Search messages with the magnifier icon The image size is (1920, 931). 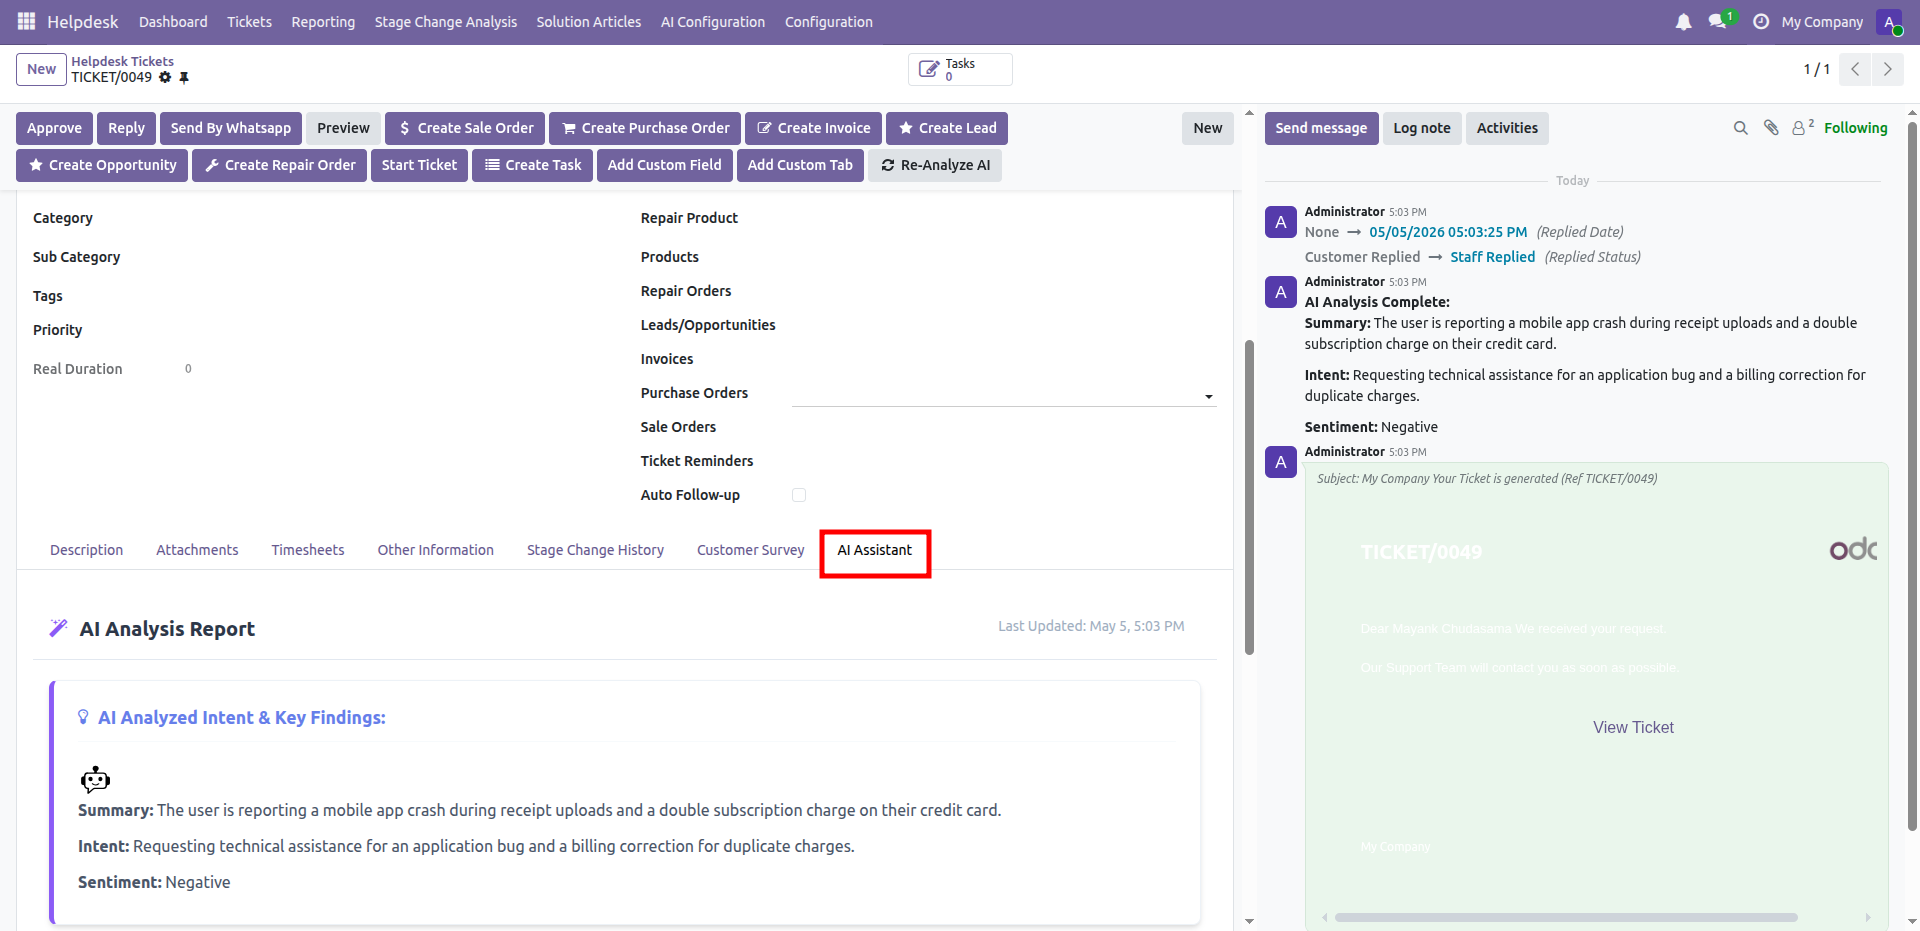tap(1741, 128)
